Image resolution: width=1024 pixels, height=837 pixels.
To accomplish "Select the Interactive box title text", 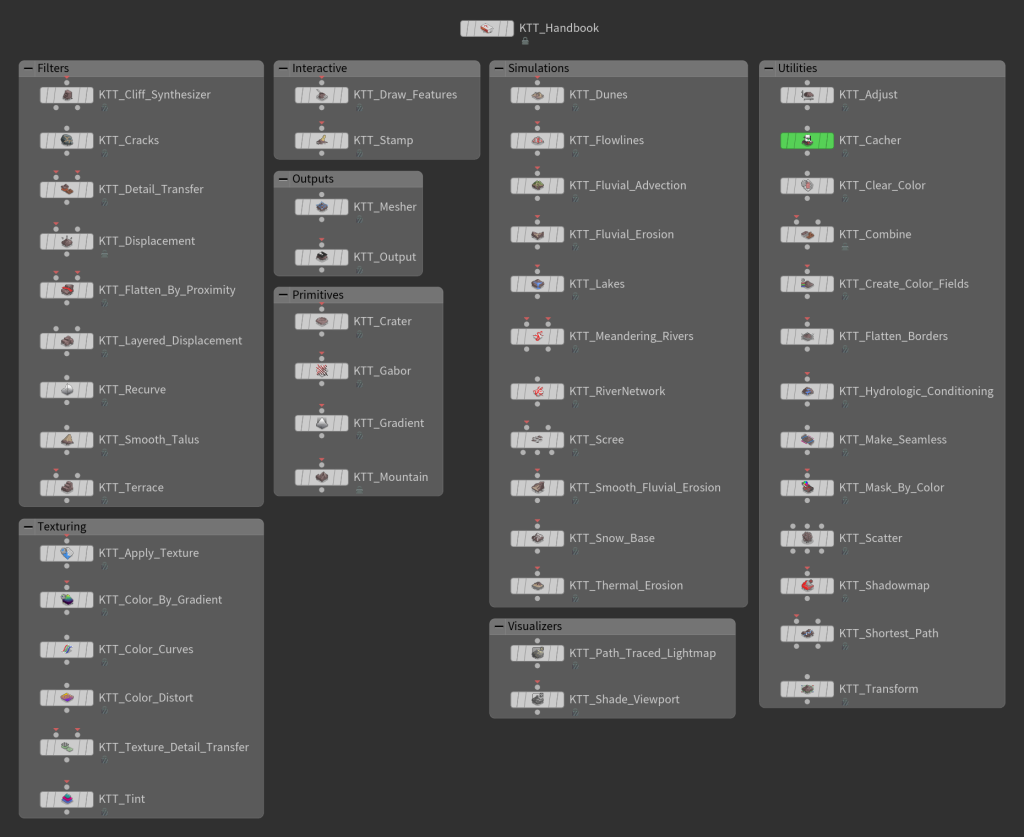I will (319, 69).
